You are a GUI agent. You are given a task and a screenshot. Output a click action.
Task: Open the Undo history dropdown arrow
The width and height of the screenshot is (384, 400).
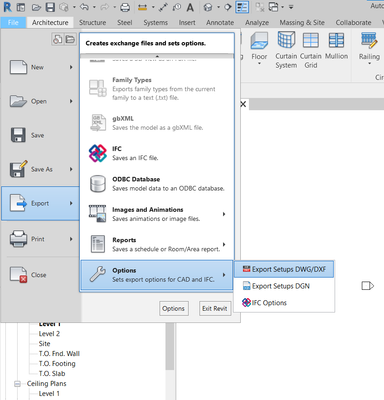click(94, 7)
